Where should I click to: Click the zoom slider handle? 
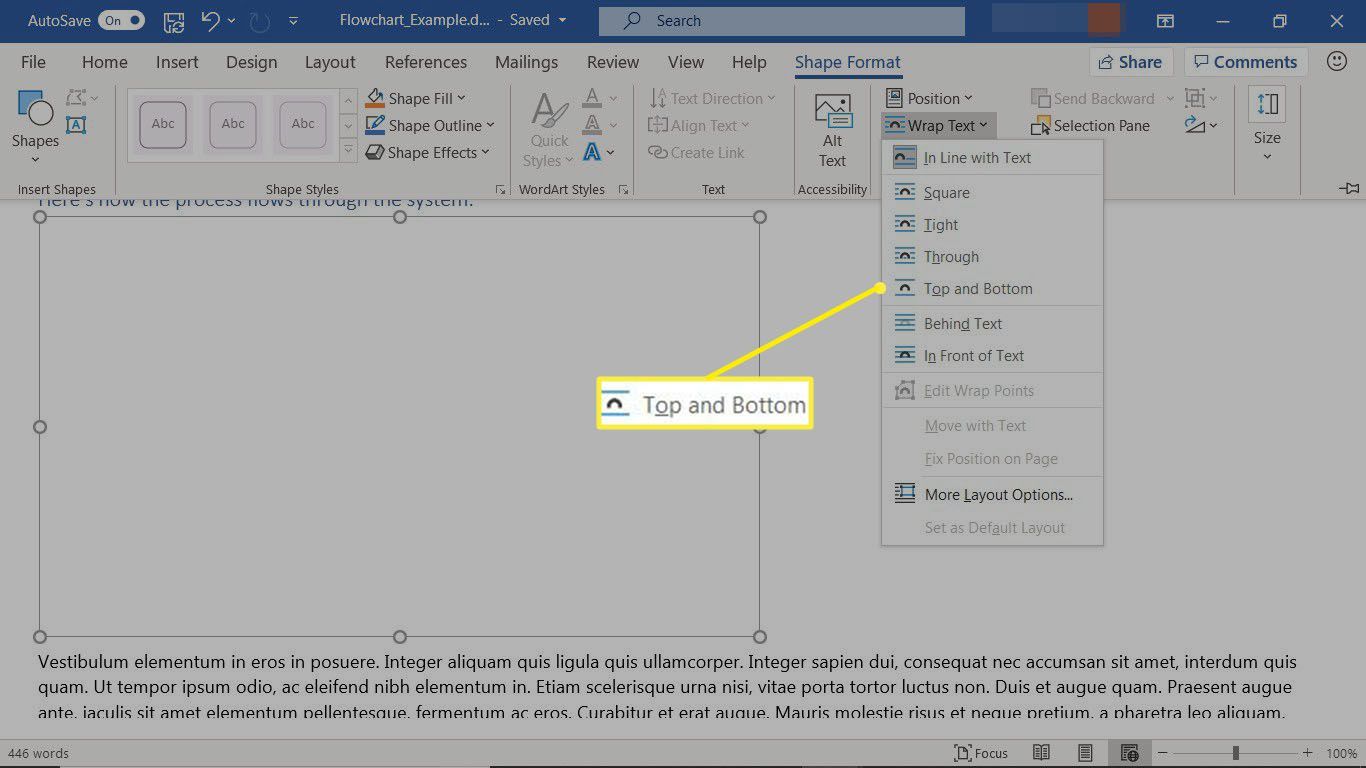pyautogui.click(x=1237, y=753)
